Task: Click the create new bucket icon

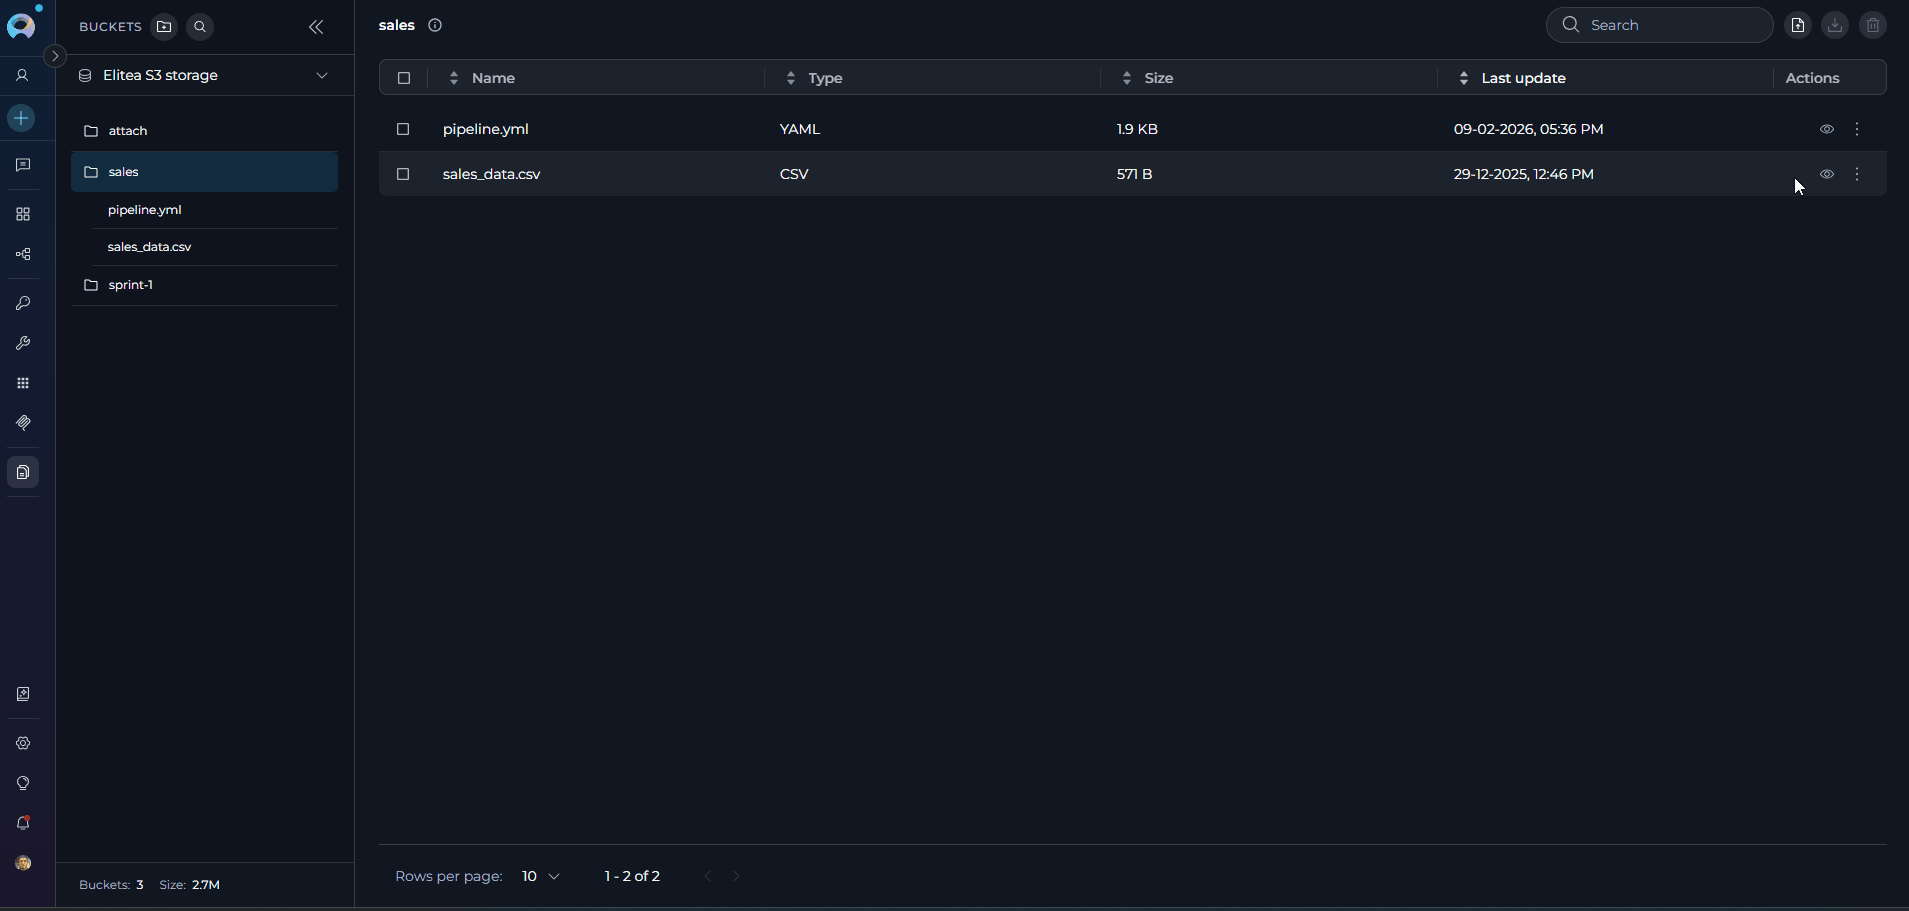Action: [164, 27]
